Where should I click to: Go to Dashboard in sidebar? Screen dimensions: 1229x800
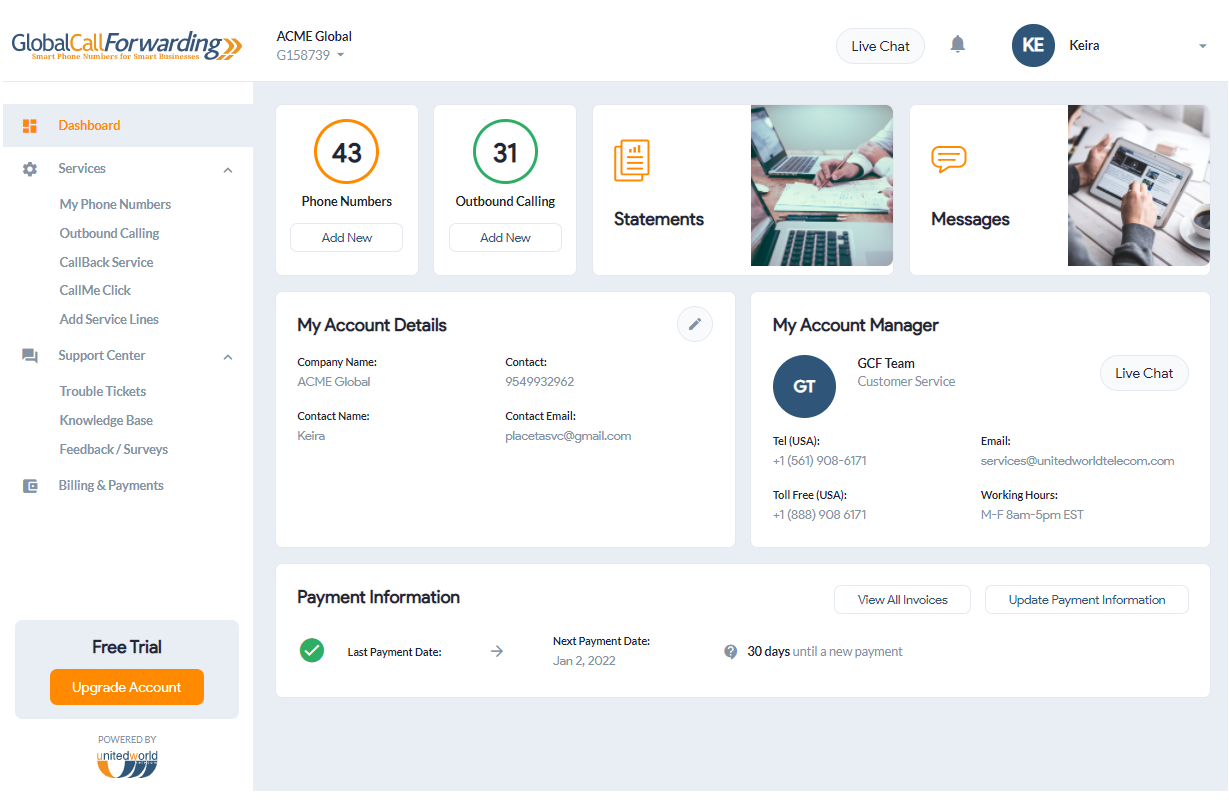127,126
